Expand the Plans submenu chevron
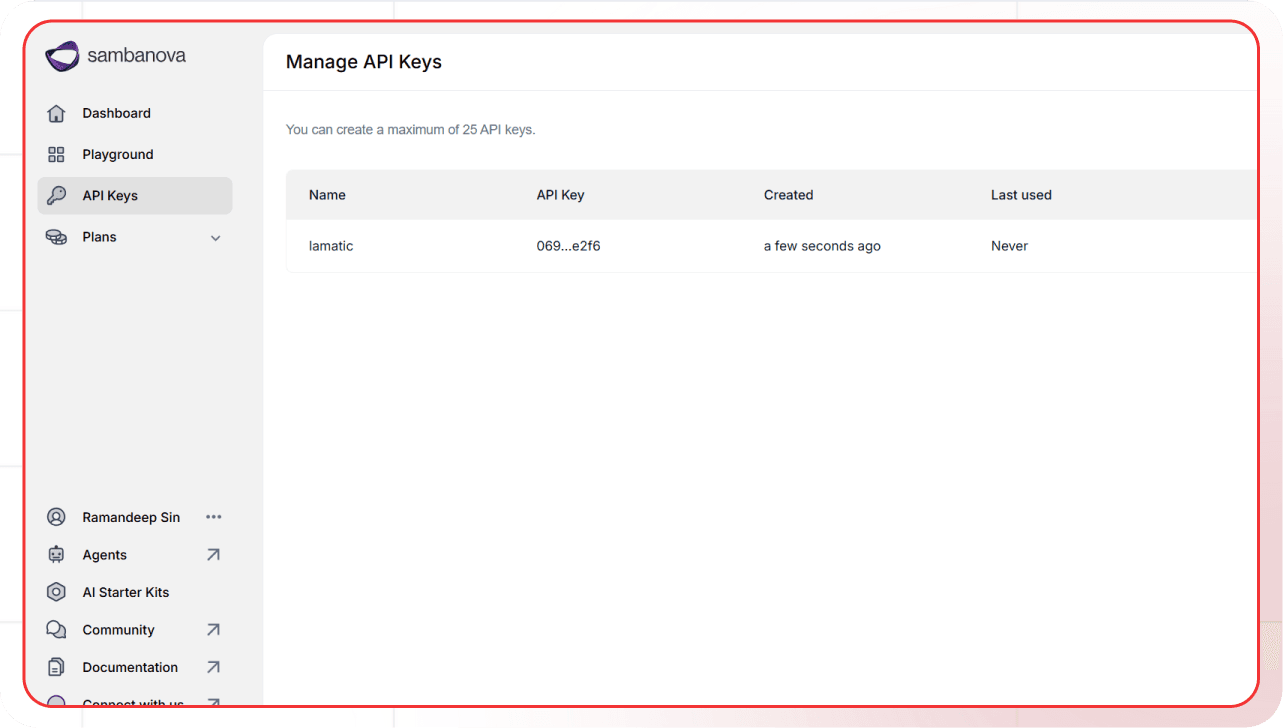The image size is (1283, 728). [215, 238]
